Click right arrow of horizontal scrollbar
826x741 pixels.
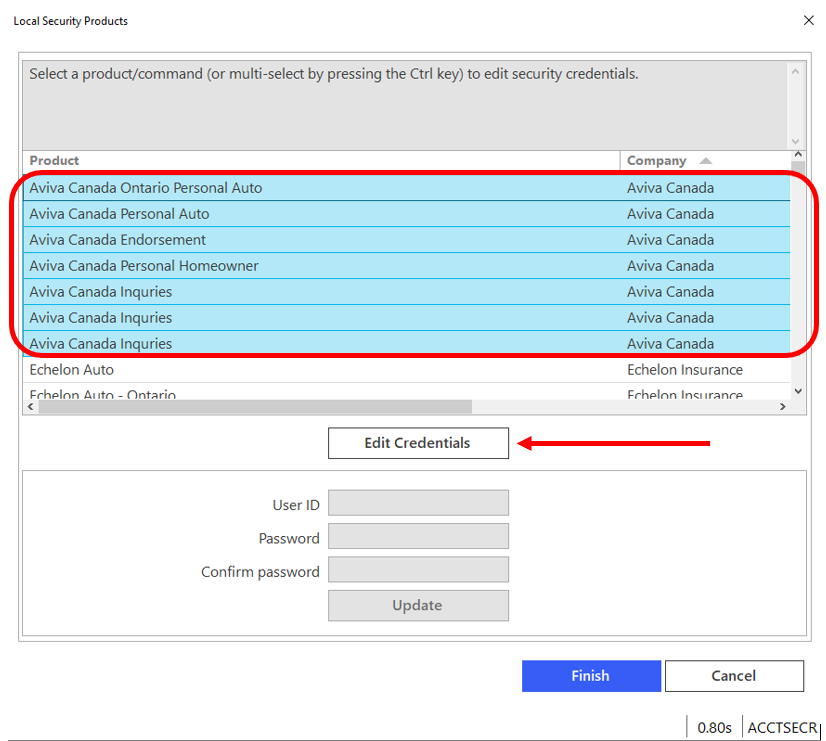(783, 407)
